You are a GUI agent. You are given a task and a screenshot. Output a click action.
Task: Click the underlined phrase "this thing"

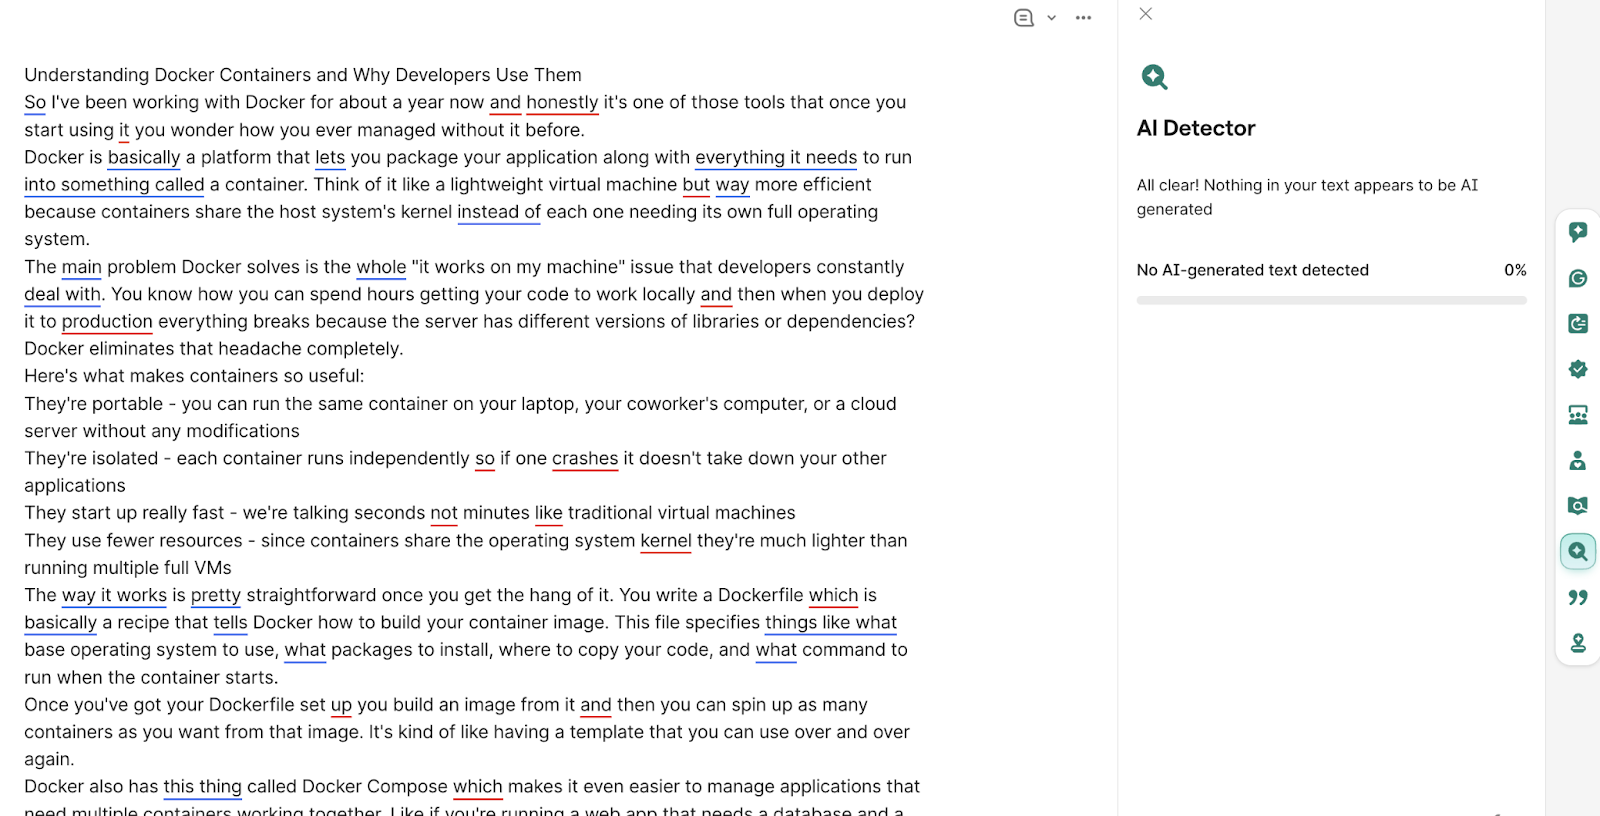click(202, 786)
